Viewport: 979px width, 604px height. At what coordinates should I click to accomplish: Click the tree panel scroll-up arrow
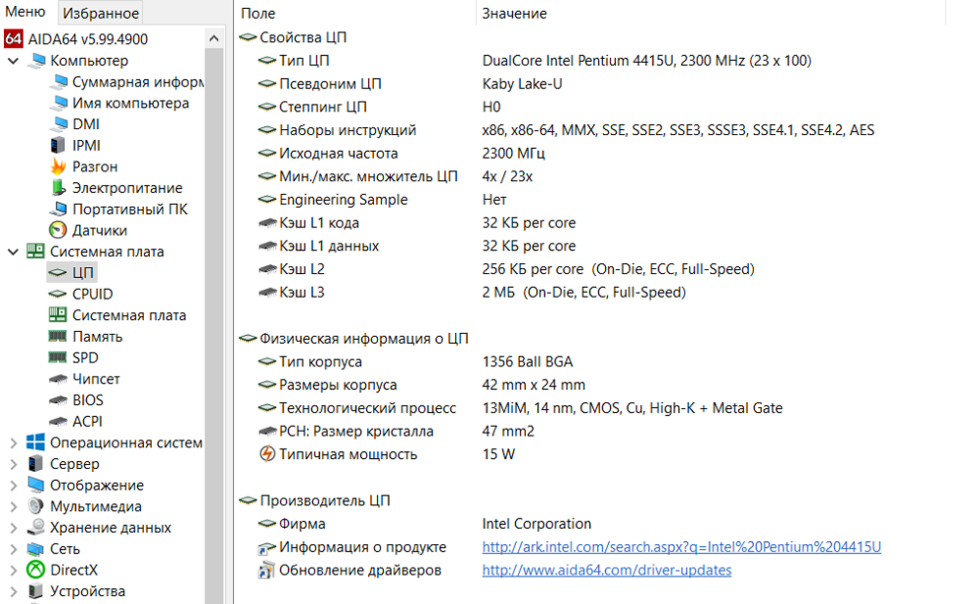coord(215,38)
